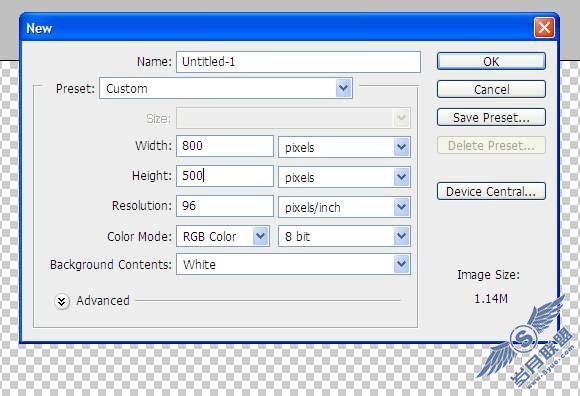Open the Preset dropdown

(226, 88)
